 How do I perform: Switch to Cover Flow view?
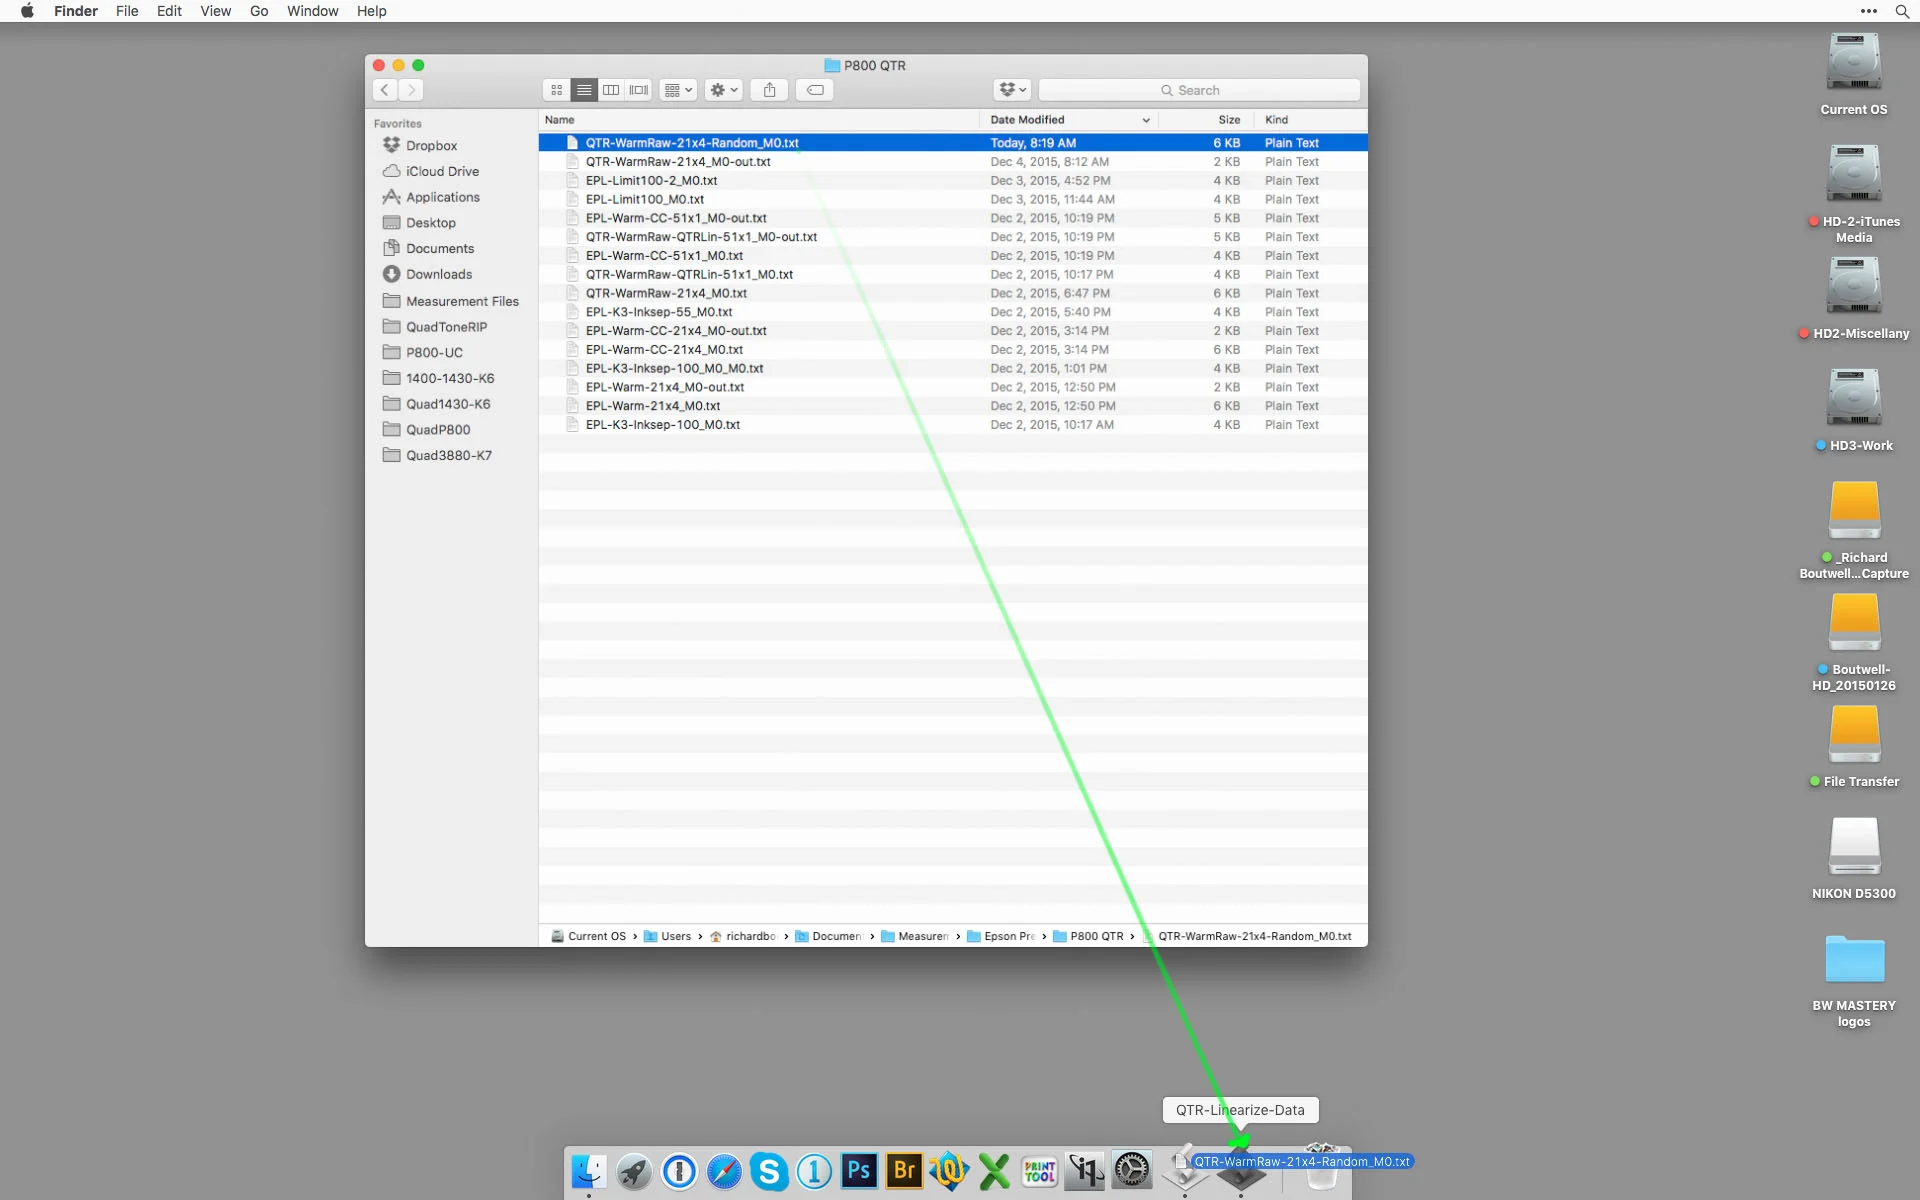[639, 90]
